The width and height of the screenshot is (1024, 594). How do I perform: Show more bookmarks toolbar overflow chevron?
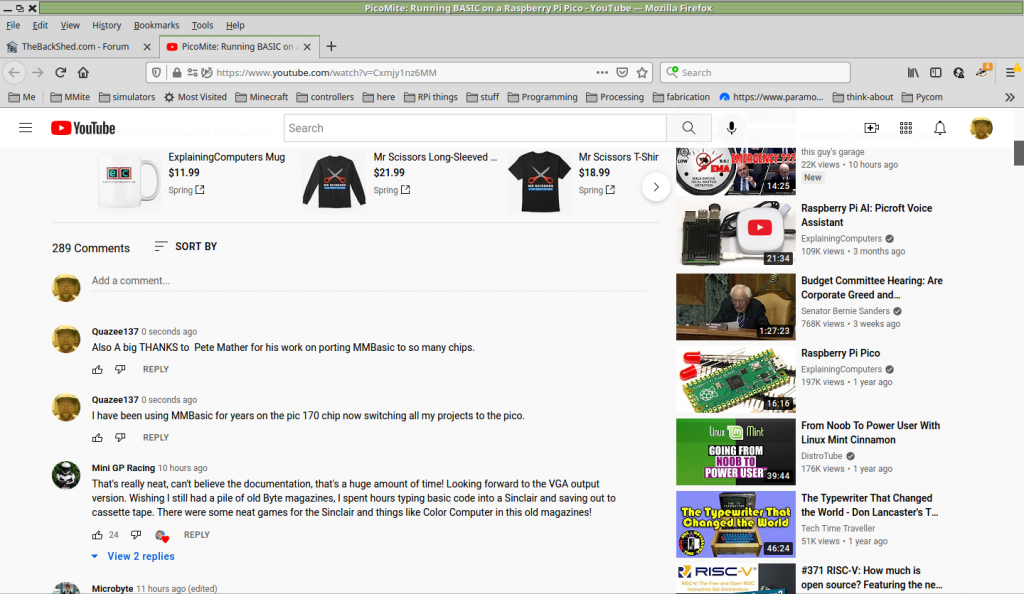point(1009,97)
